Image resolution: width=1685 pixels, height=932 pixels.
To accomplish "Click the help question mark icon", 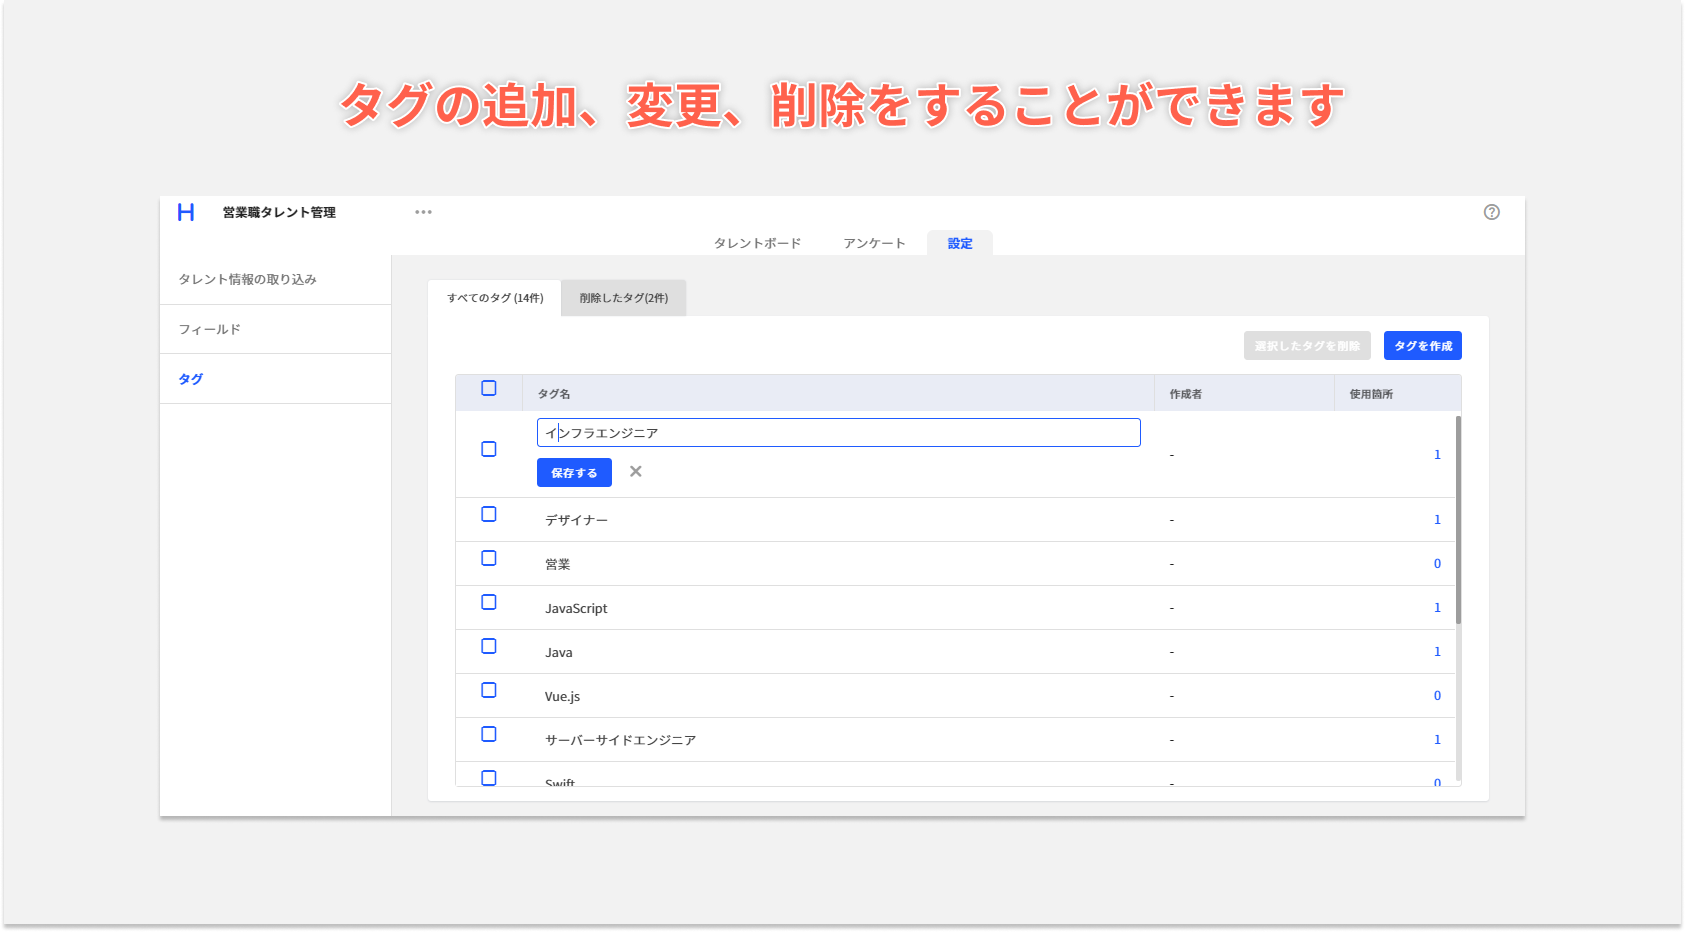I will click(x=1491, y=212).
